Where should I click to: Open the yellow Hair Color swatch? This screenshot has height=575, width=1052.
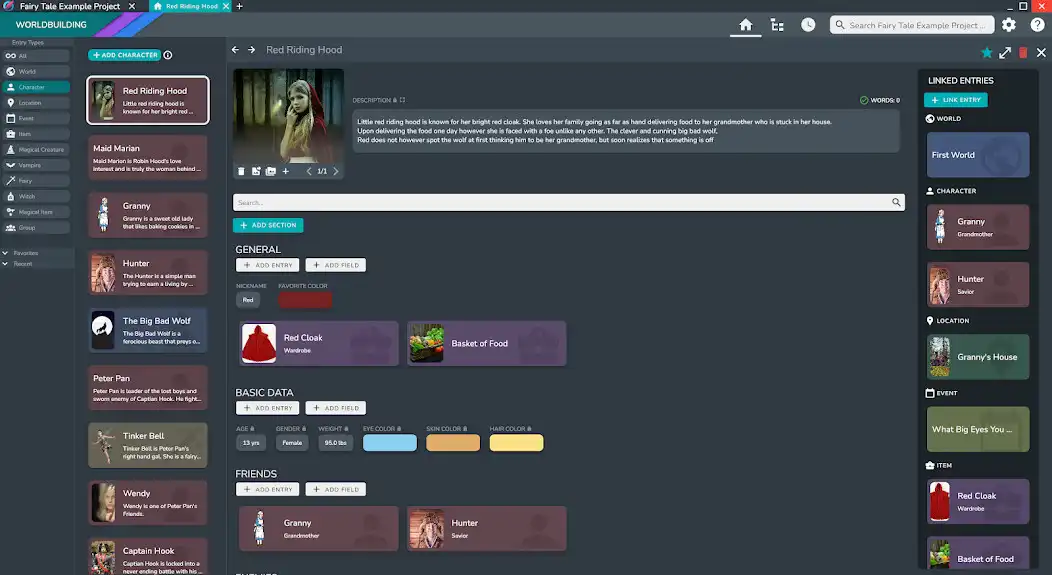click(x=517, y=443)
